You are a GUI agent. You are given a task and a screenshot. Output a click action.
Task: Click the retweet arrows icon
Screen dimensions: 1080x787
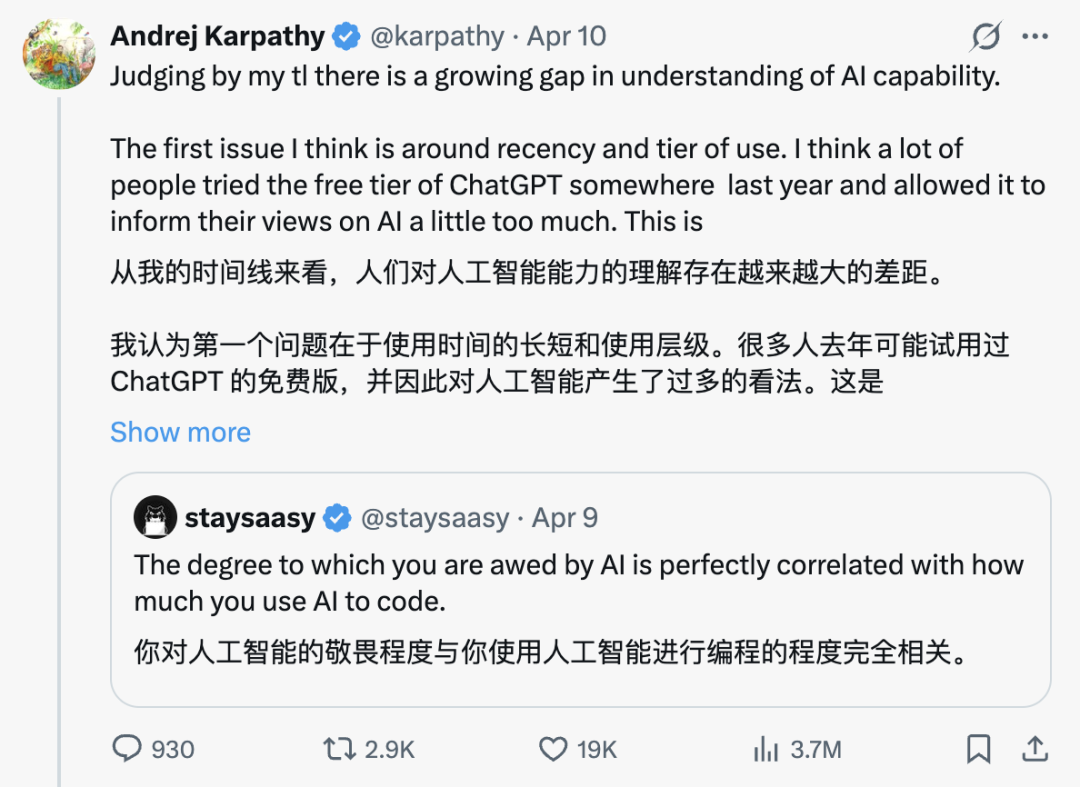[x=340, y=748]
